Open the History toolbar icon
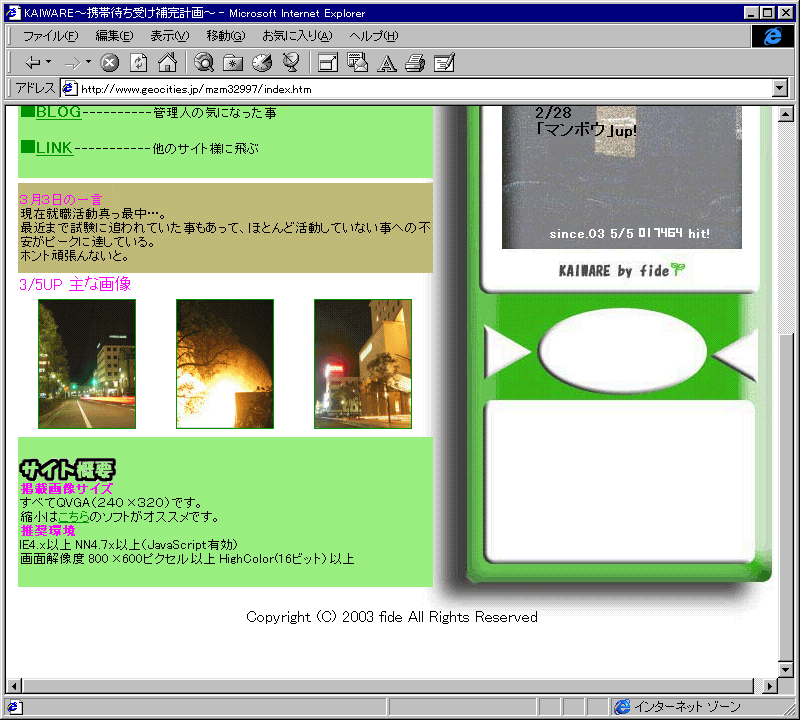The image size is (800, 720). 262,63
